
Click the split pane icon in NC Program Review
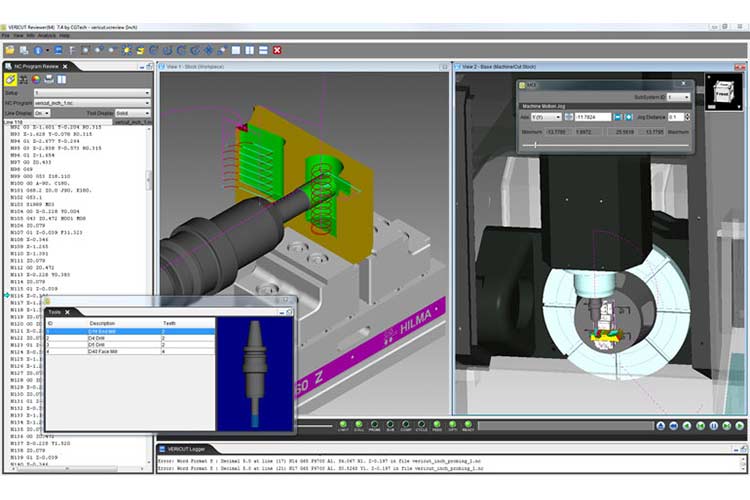62,79
